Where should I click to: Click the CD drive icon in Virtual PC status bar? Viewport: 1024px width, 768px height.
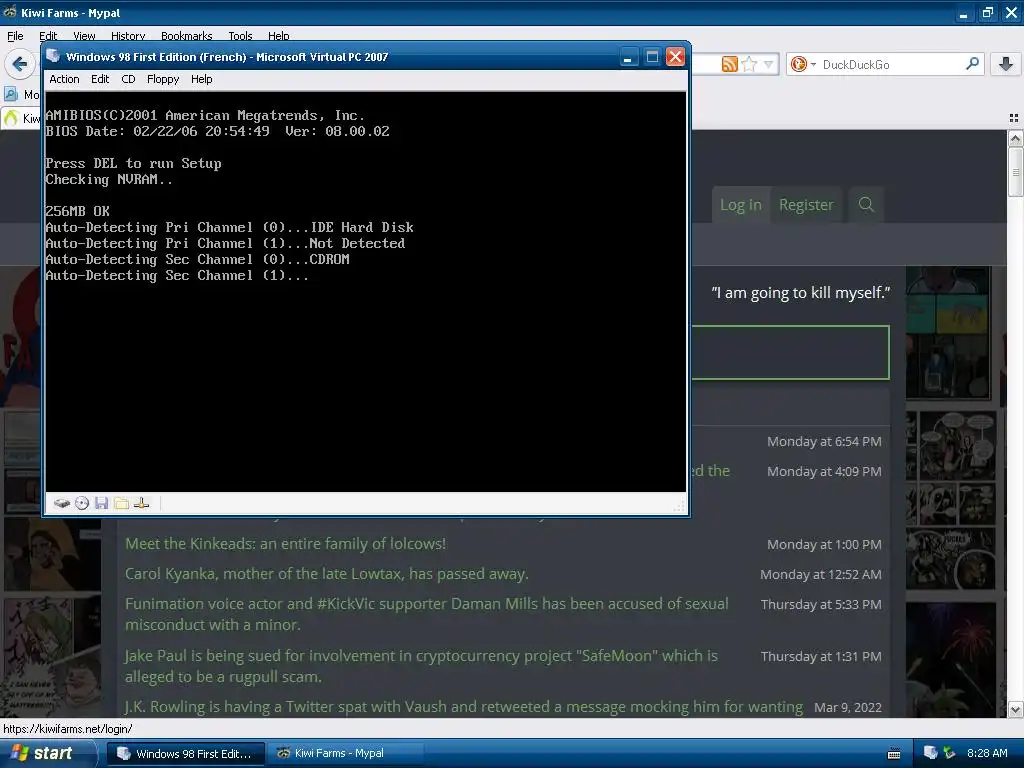click(82, 503)
